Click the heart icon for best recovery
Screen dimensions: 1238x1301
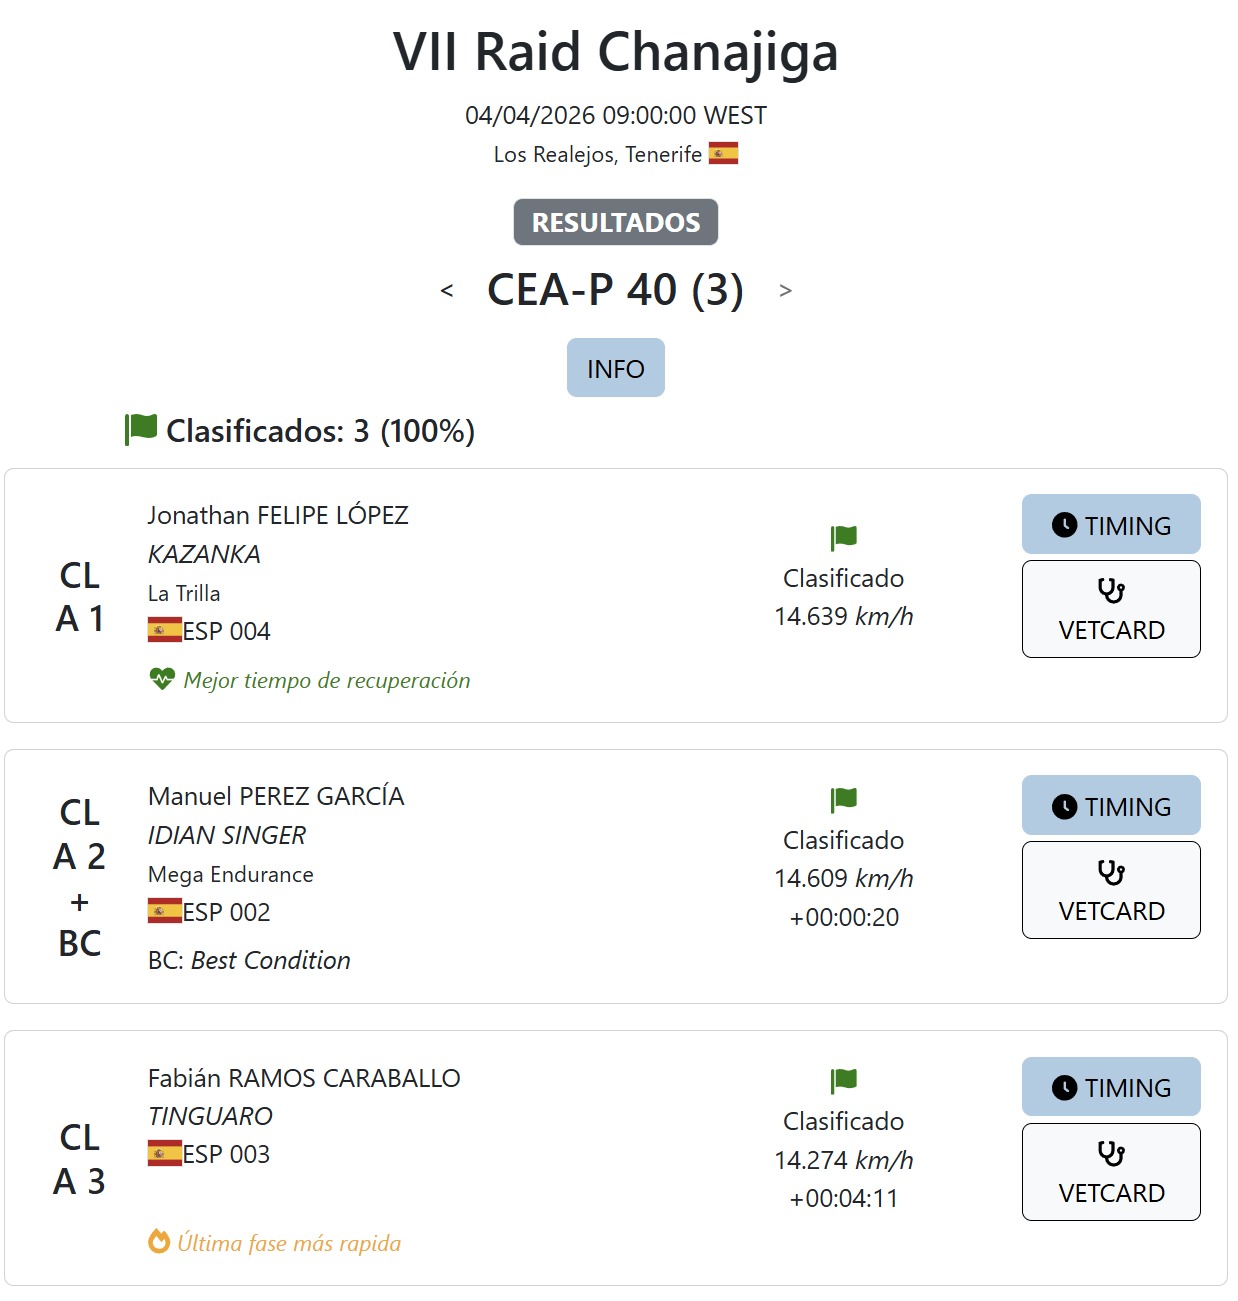pos(162,680)
